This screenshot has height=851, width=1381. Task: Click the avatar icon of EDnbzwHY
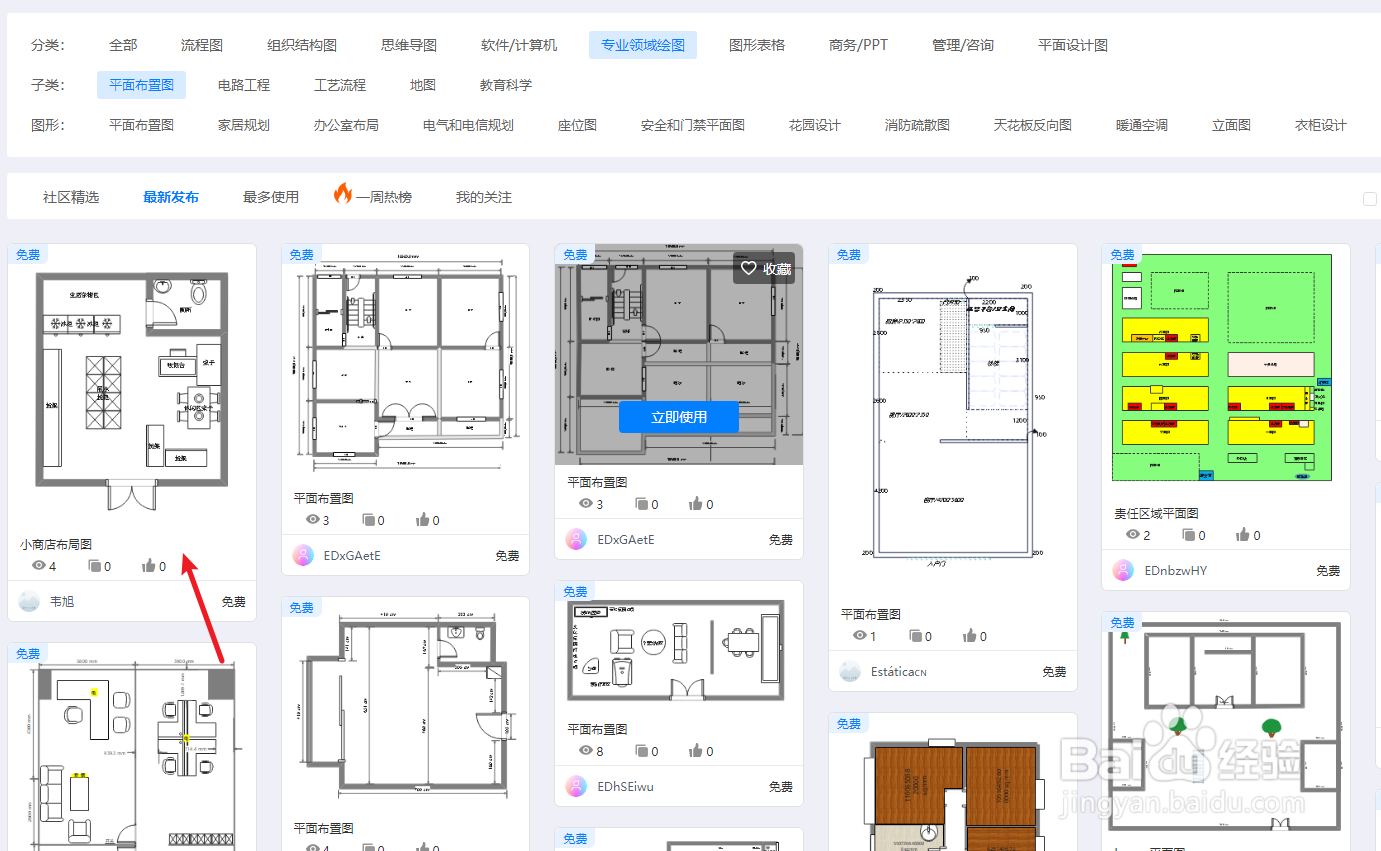(x=1123, y=570)
